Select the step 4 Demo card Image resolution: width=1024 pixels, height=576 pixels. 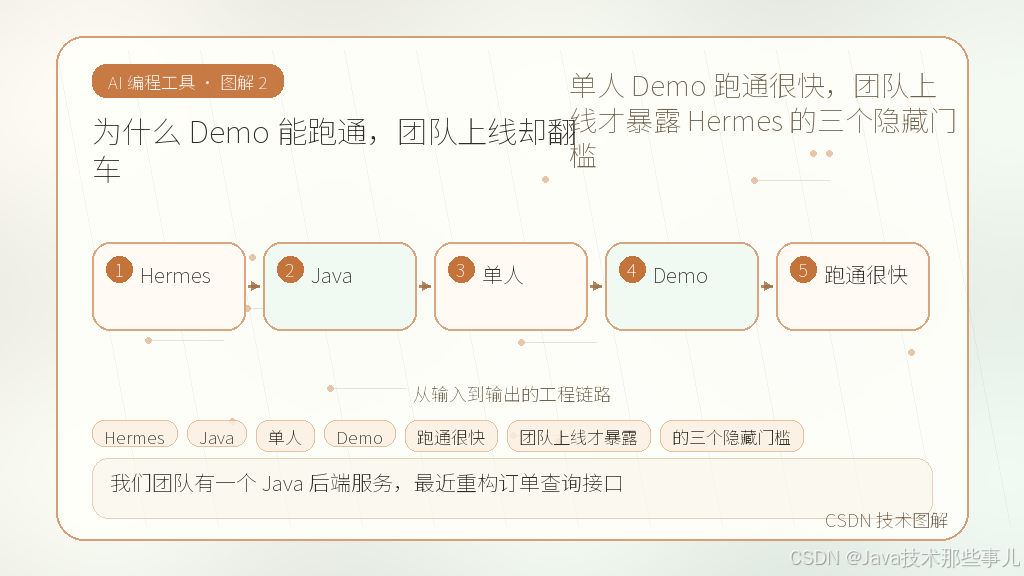pyautogui.click(x=682, y=286)
